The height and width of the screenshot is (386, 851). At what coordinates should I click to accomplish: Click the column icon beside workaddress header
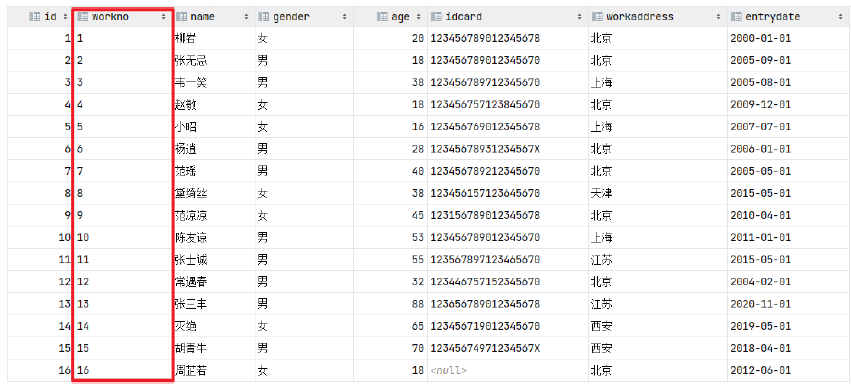[597, 17]
